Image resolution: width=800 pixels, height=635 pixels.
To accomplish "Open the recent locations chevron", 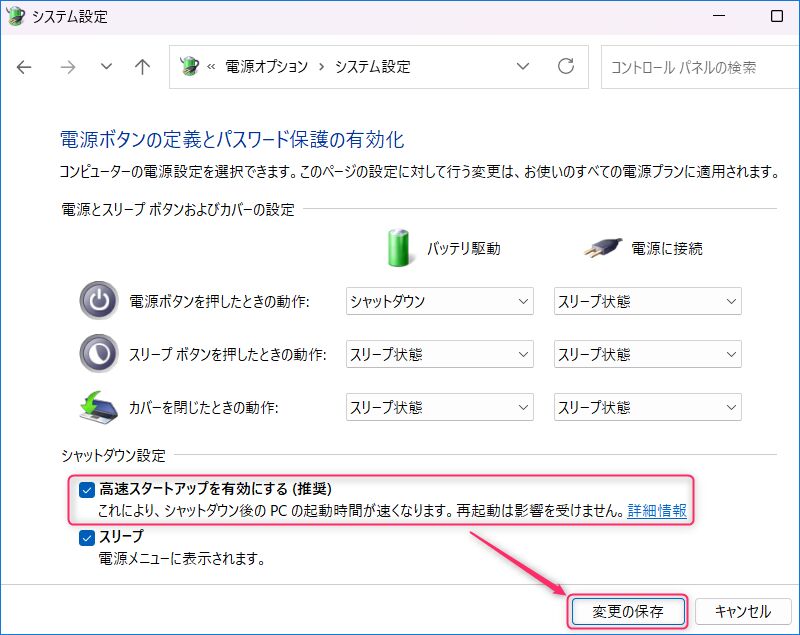I will tap(106, 67).
